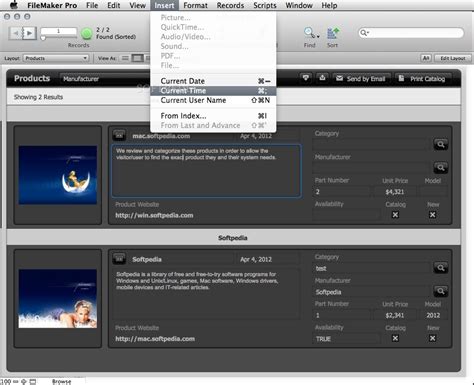Click the zoom-in icon in status bar
The height and width of the screenshot is (385, 474).
click(x=24, y=381)
